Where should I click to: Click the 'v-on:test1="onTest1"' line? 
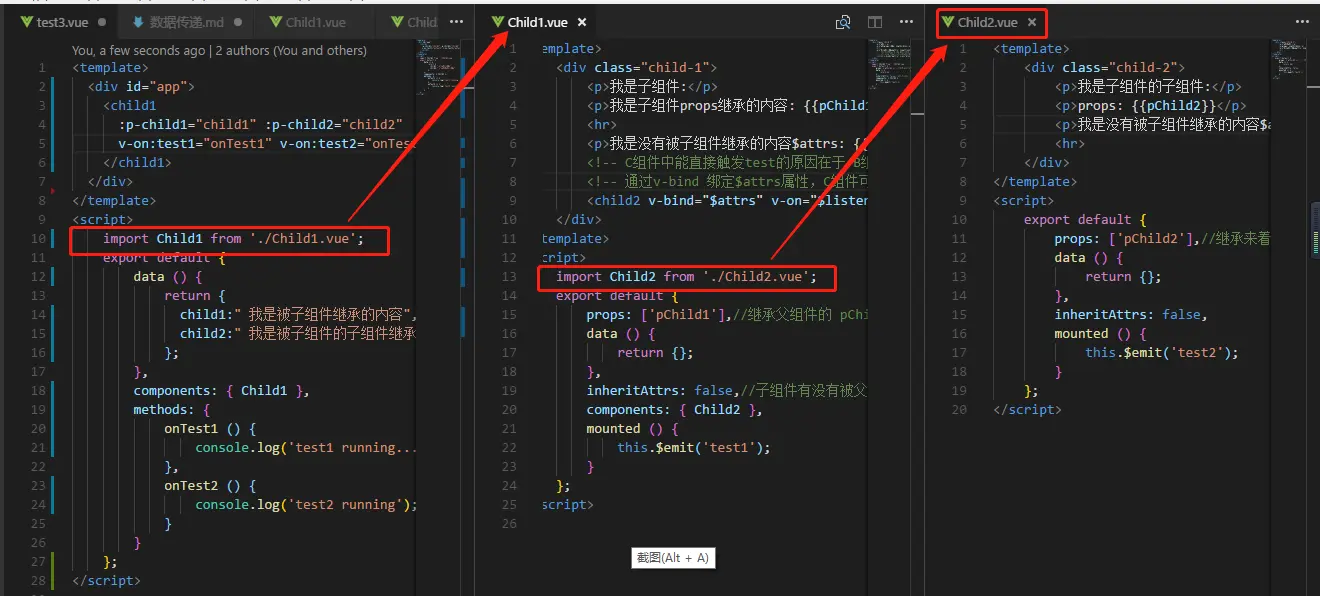(266, 144)
